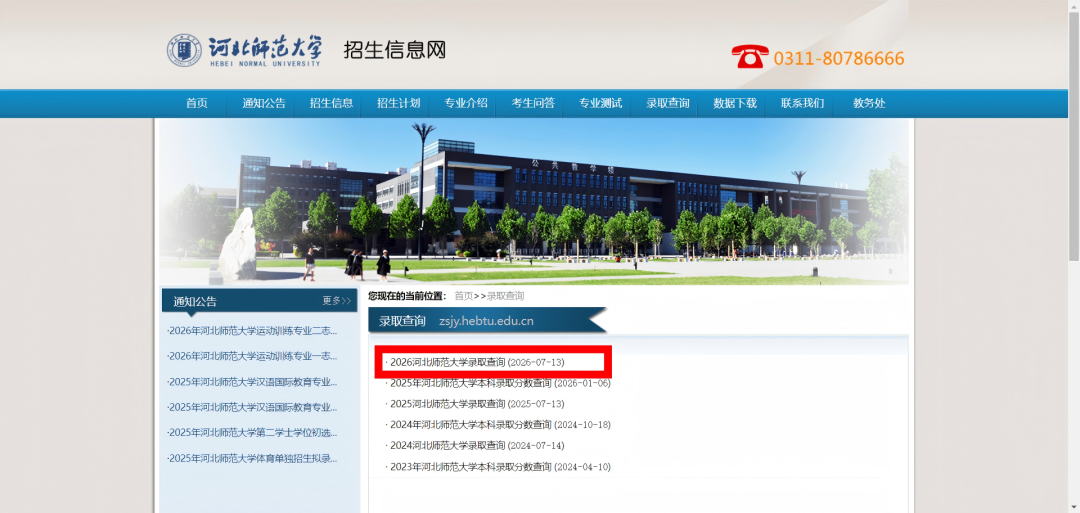Go to 招生信息 in navigation bar
The image size is (1080, 513).
pos(331,103)
